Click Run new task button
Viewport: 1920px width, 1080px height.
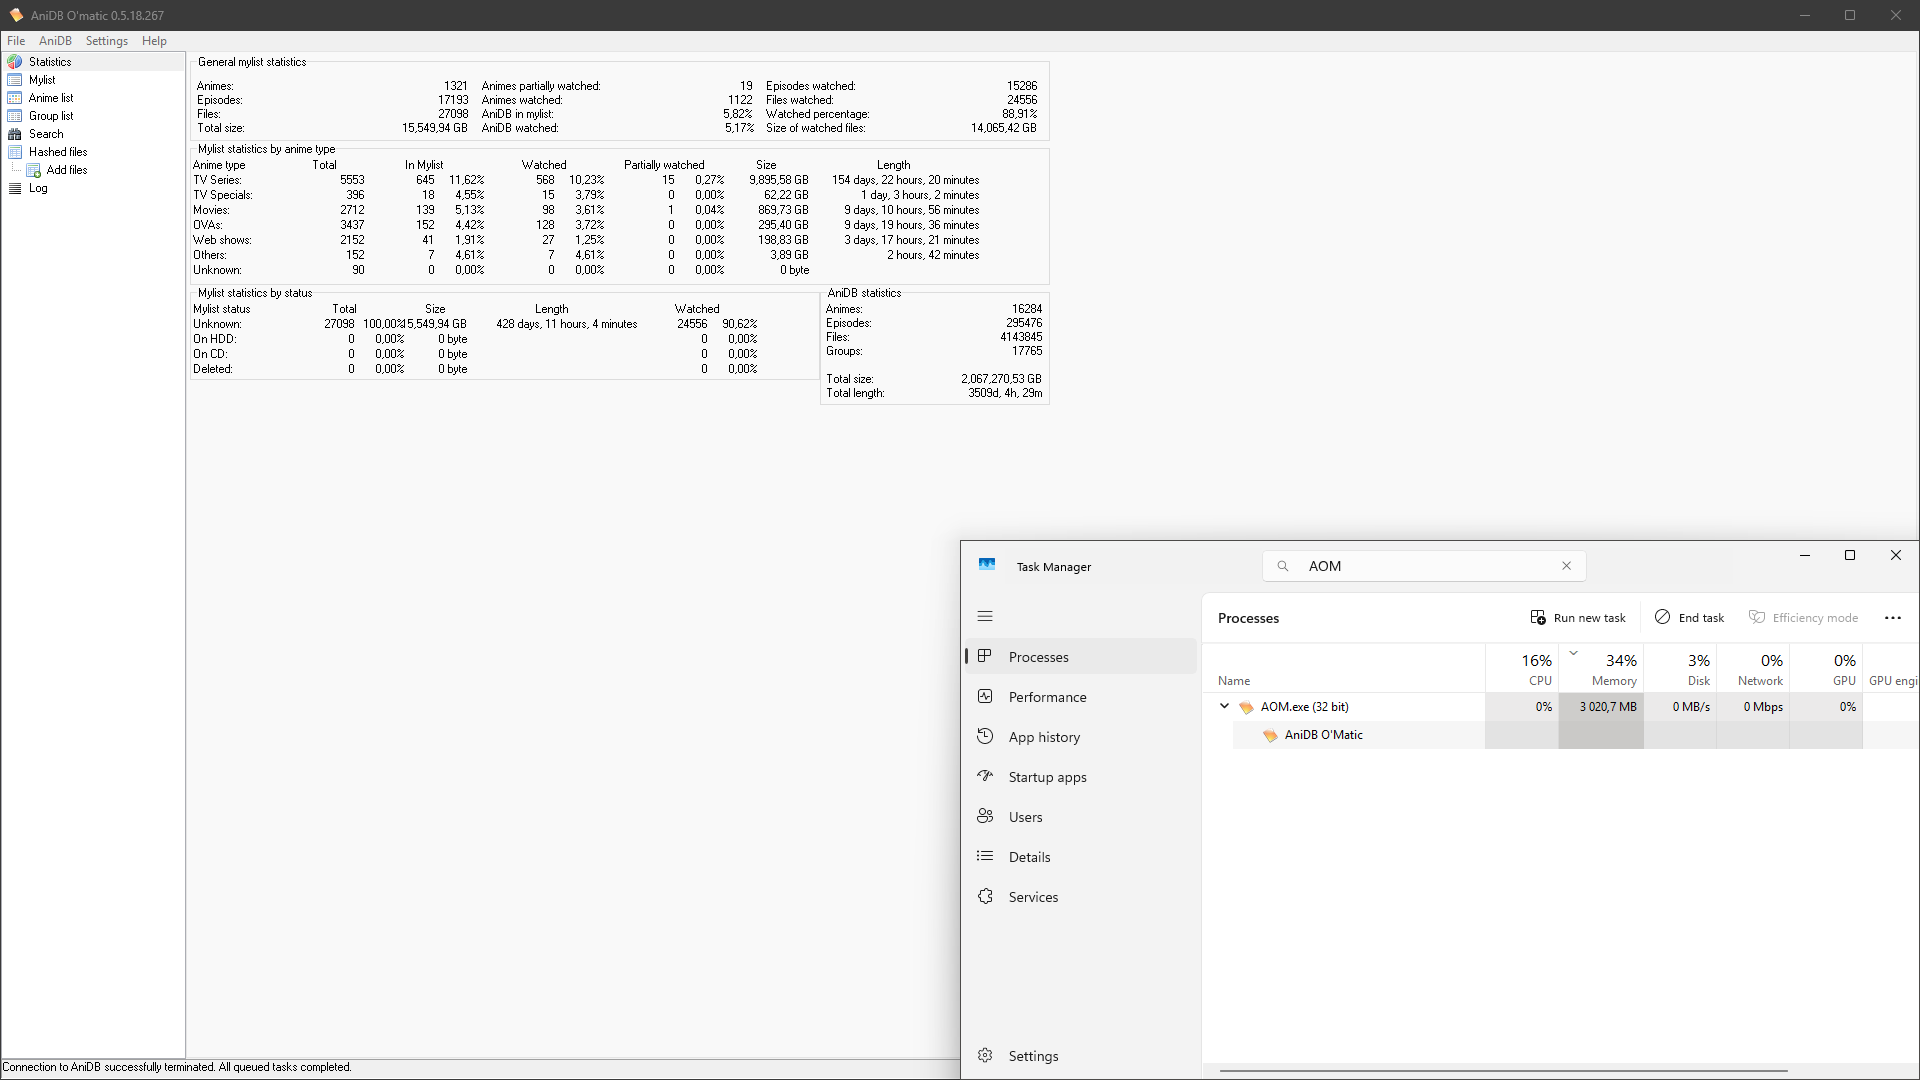point(1578,618)
